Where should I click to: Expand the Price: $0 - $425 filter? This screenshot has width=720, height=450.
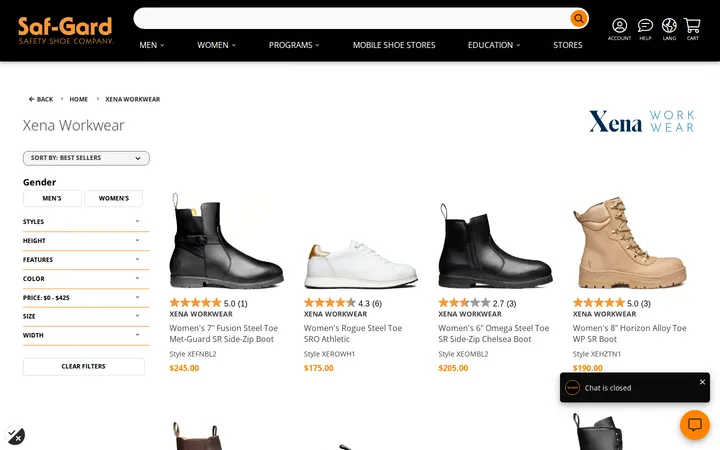(86, 298)
